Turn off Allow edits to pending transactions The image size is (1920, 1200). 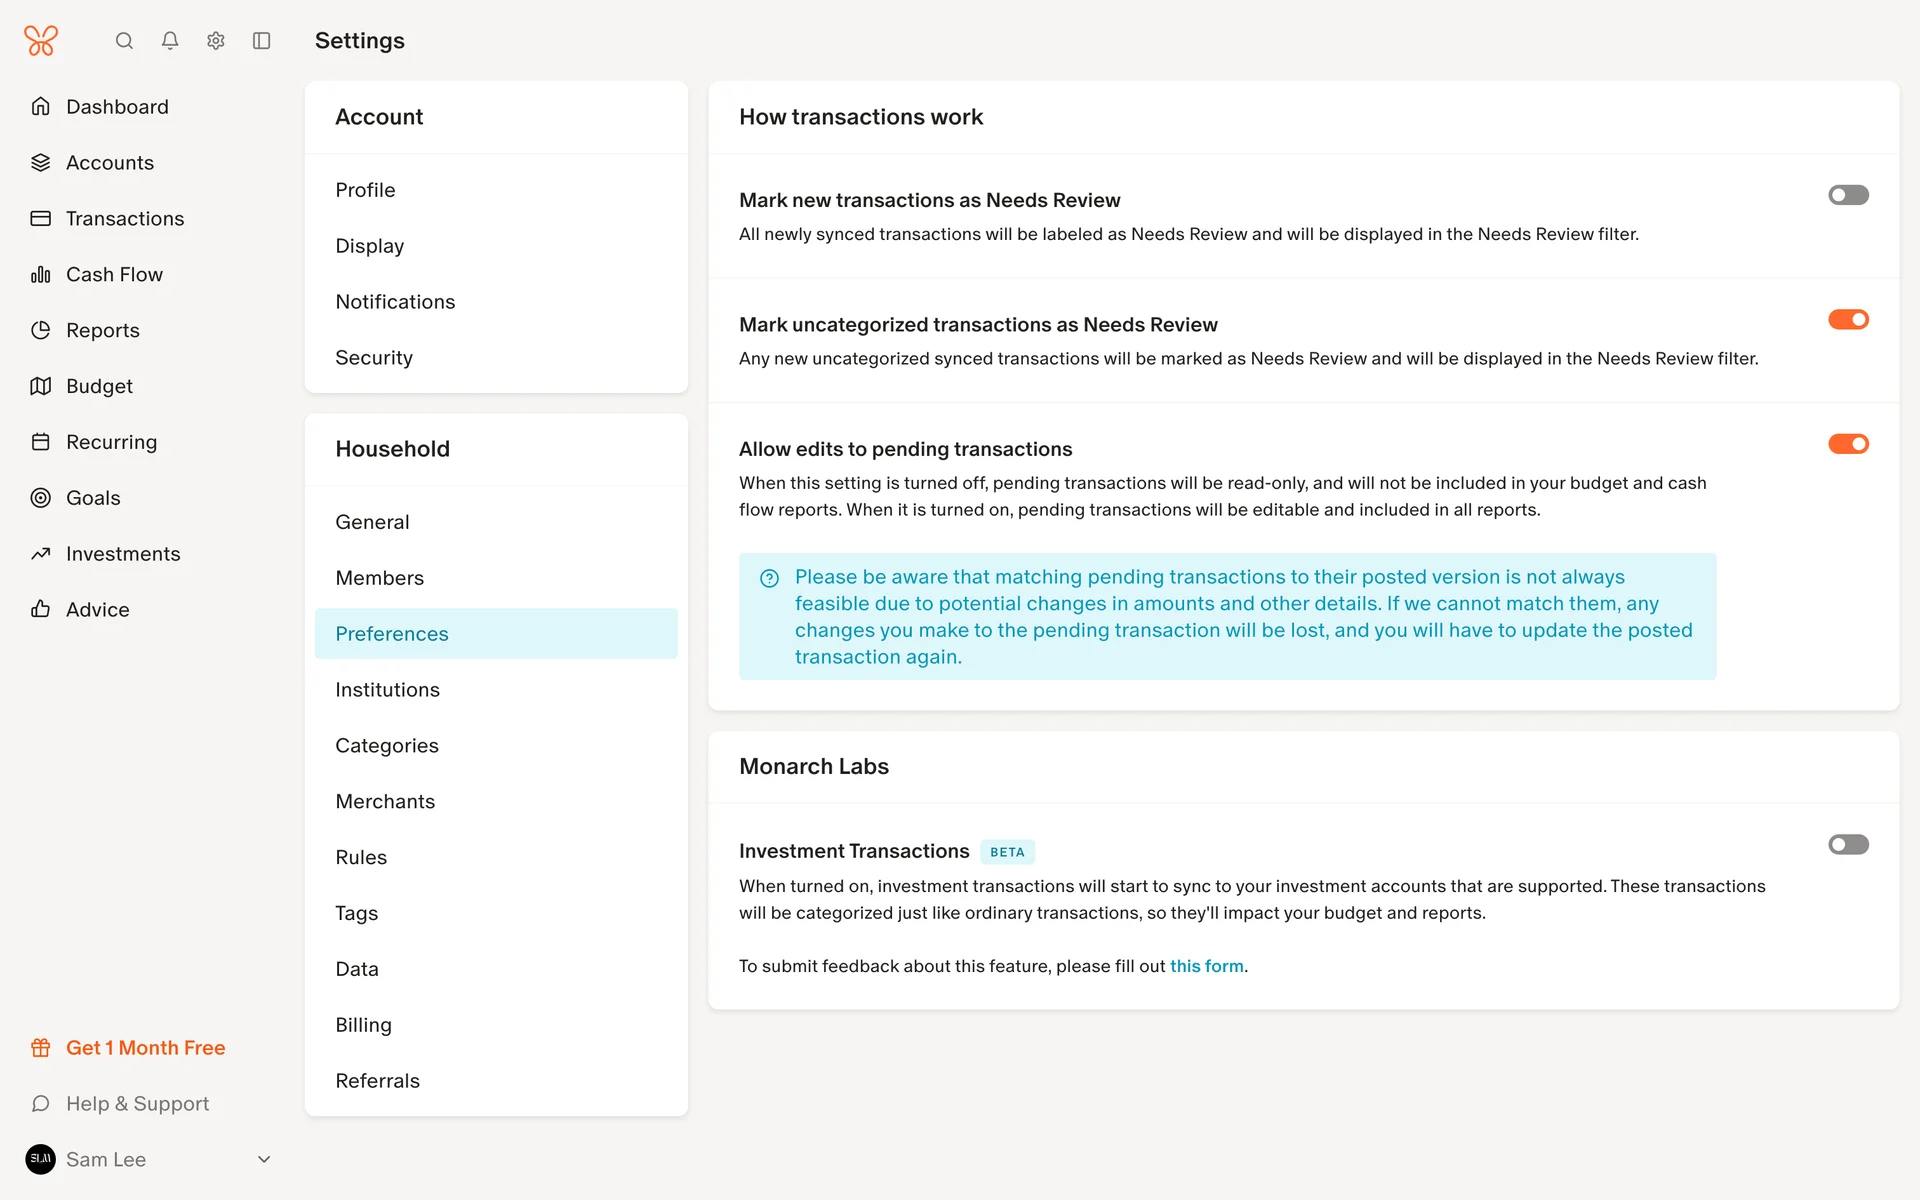tap(1848, 444)
